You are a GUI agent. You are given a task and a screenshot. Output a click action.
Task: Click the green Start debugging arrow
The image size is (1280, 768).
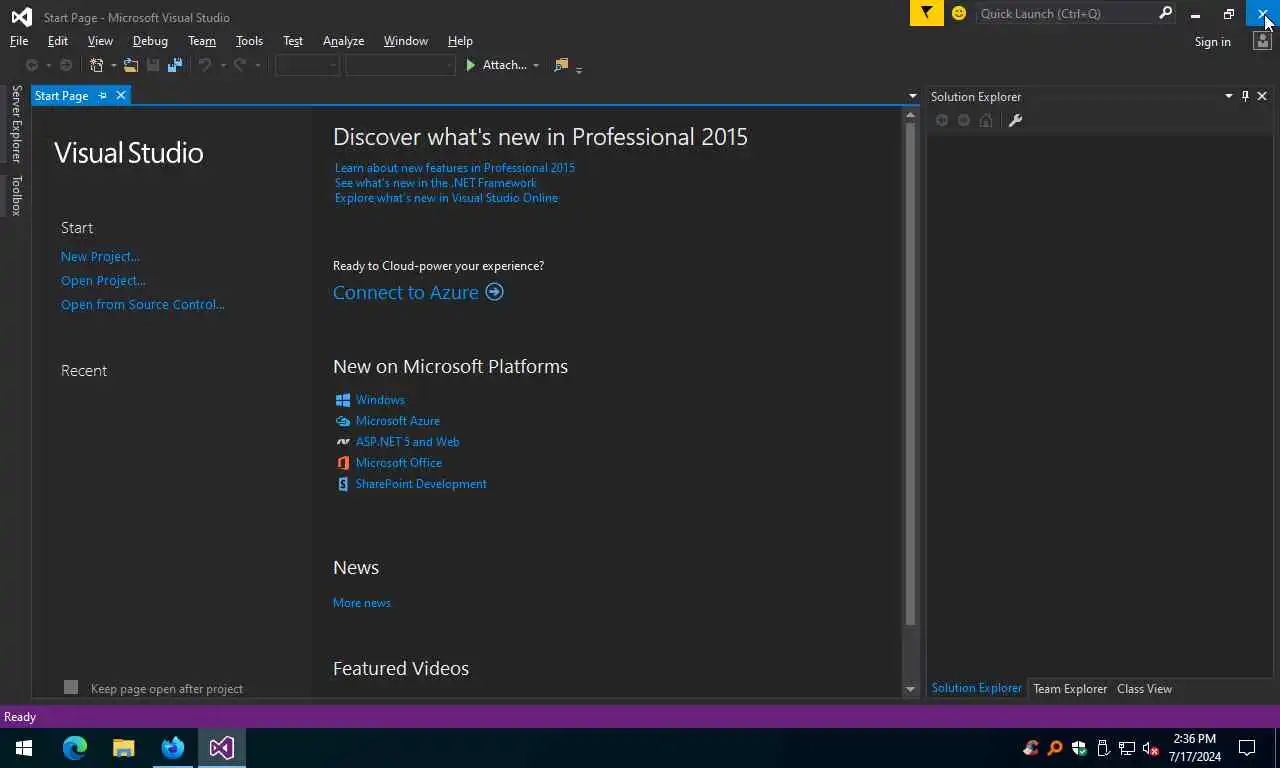470,65
